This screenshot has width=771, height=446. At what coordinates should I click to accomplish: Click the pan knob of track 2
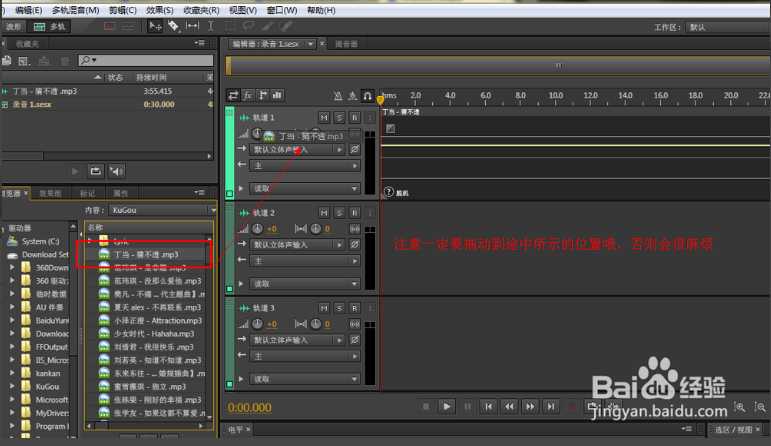[x=316, y=229]
